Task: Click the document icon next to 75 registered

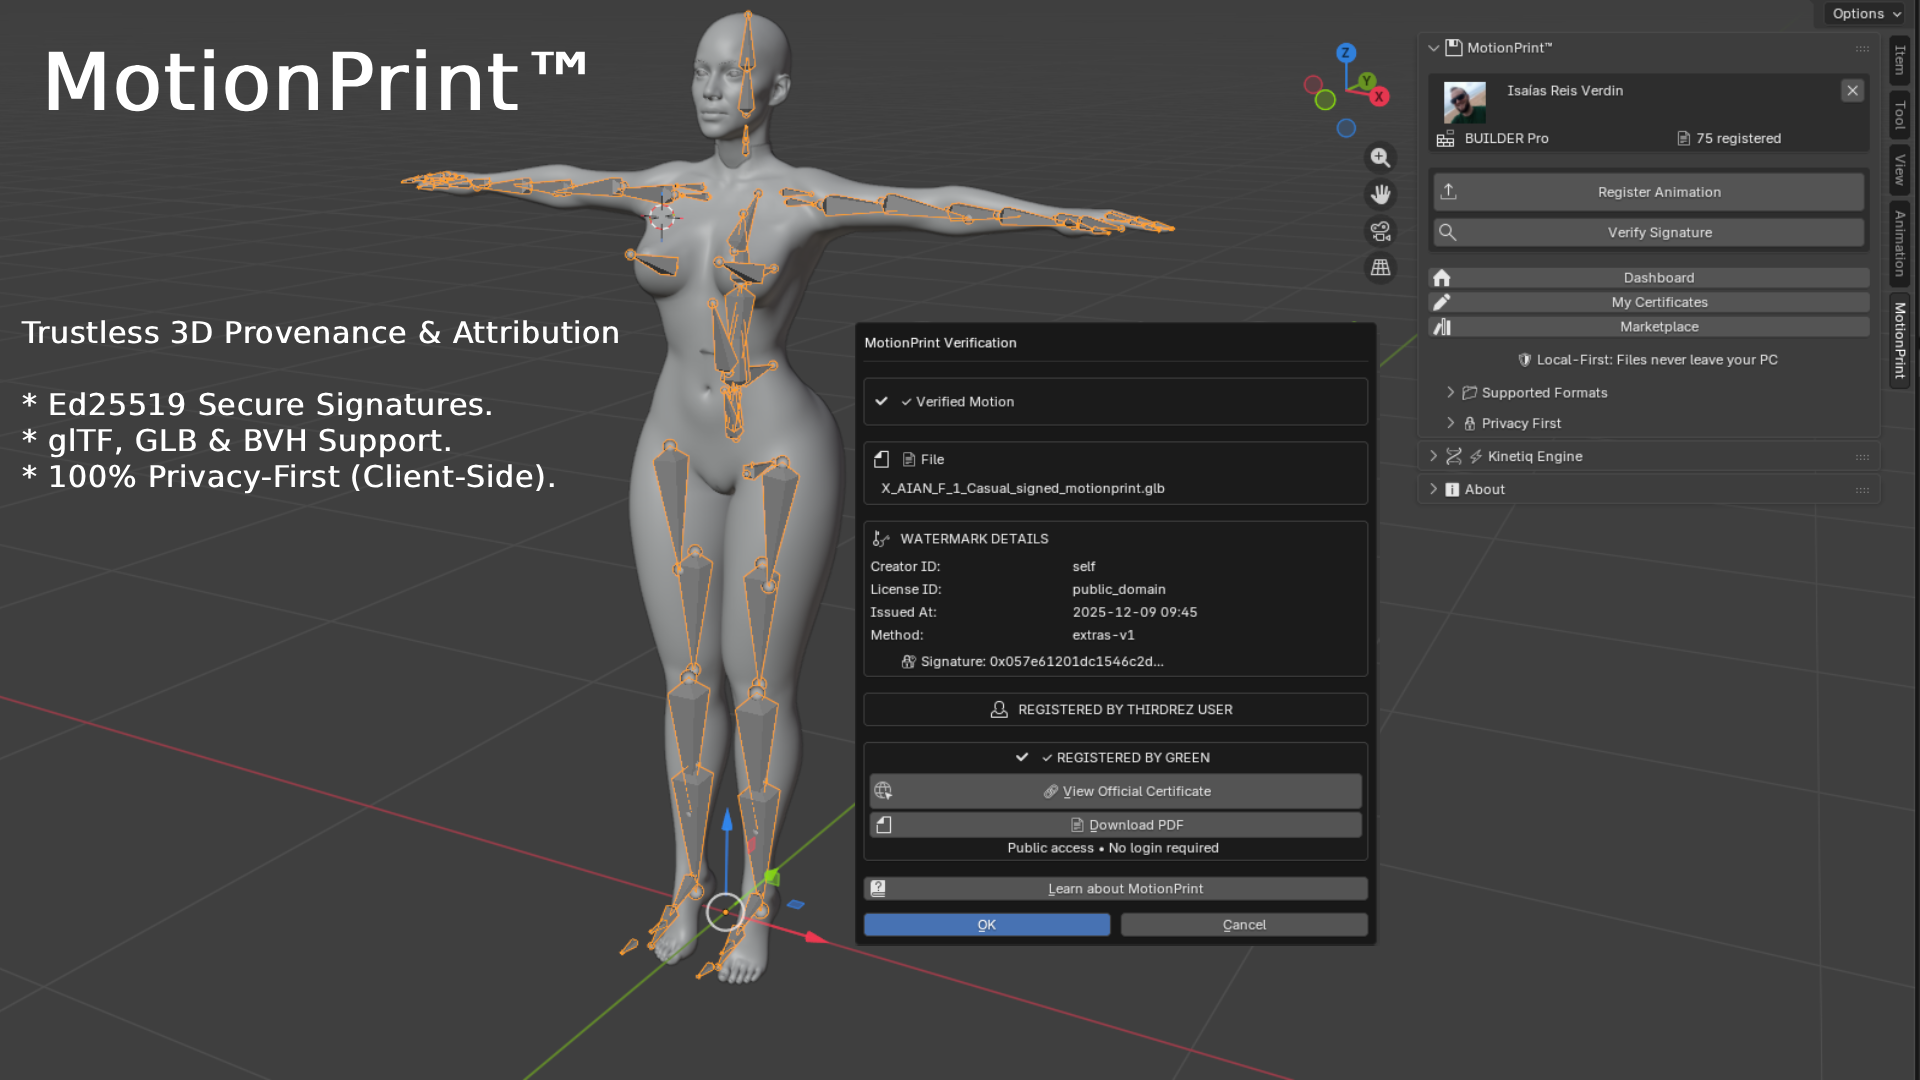Action: click(1682, 138)
